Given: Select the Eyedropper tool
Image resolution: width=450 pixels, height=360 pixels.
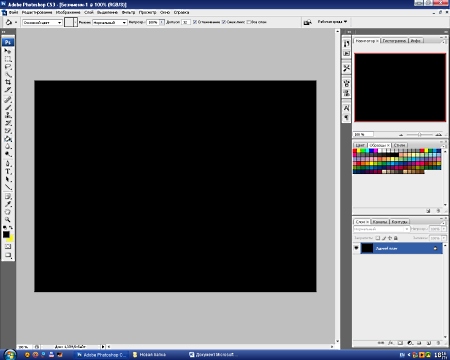Looking at the screenshot, I should pyautogui.click(x=8, y=204).
